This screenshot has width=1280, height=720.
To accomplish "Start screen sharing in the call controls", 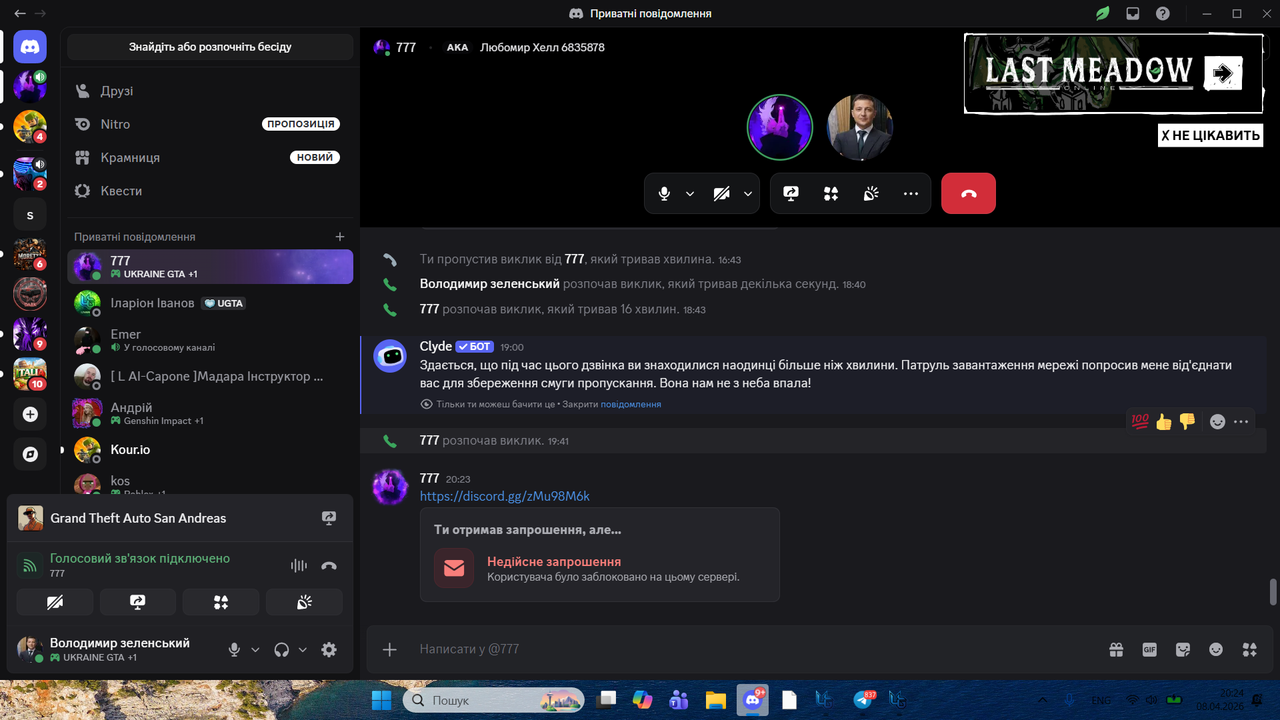I will point(791,194).
